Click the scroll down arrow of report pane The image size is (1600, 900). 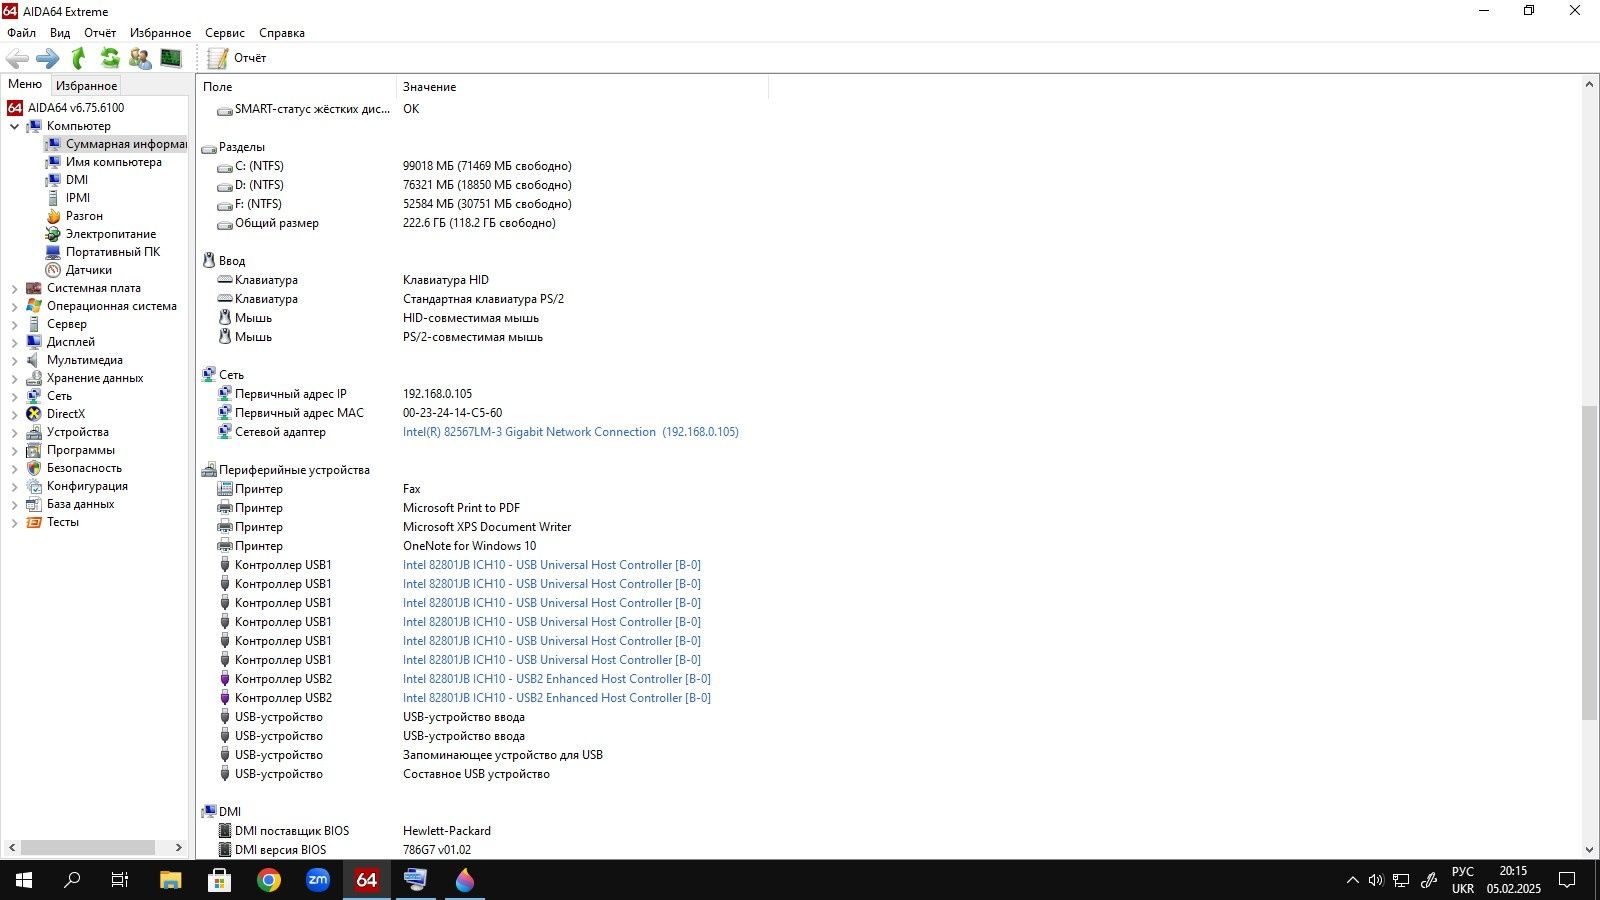click(1589, 850)
